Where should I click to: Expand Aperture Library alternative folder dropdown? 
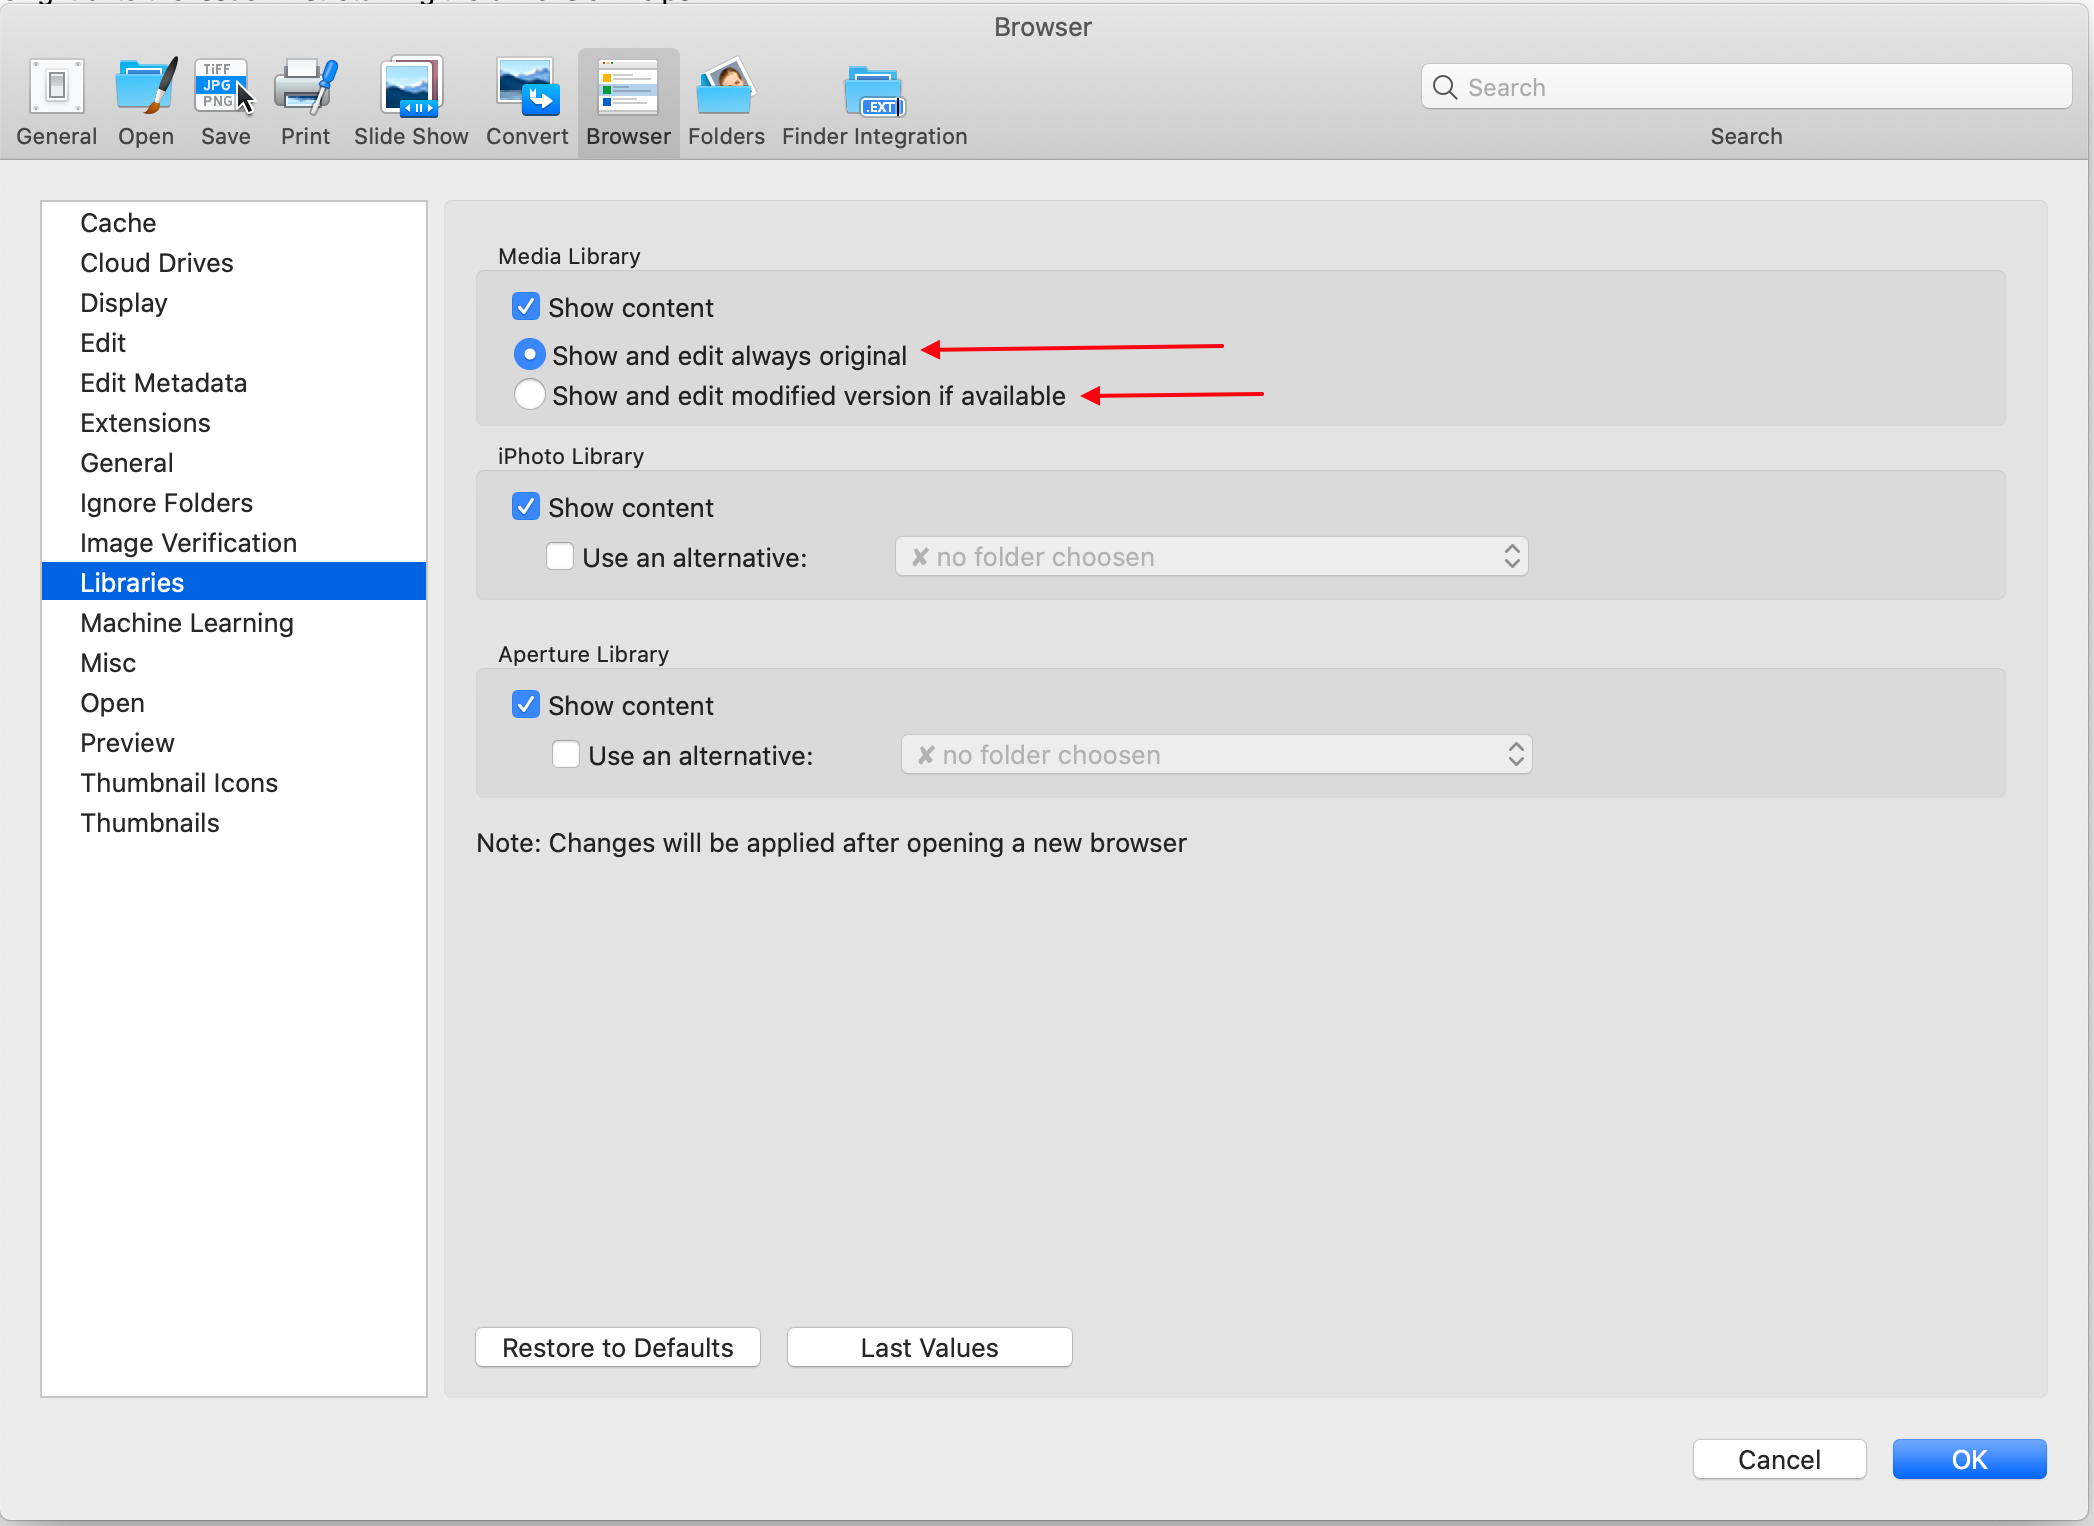coord(1510,754)
